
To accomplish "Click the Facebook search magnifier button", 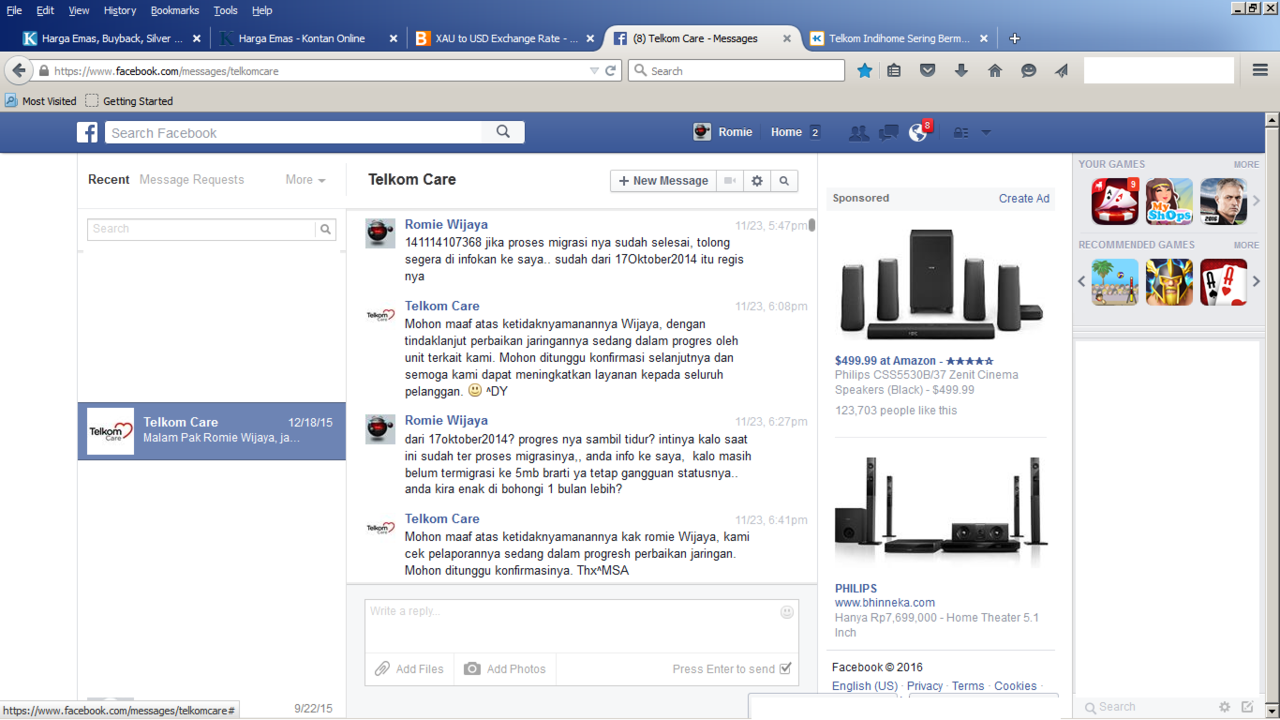I will click(x=503, y=132).
